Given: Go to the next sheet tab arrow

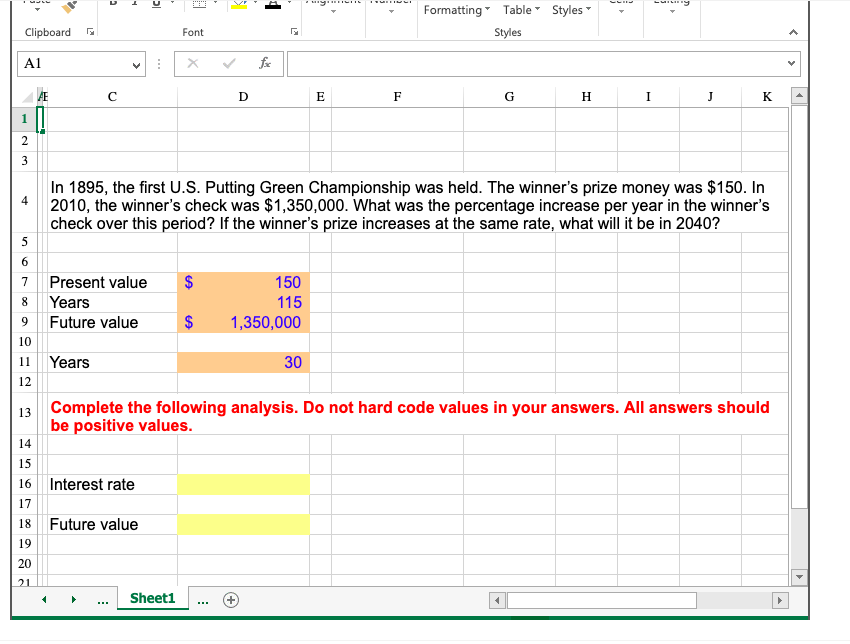Looking at the screenshot, I should (x=73, y=600).
